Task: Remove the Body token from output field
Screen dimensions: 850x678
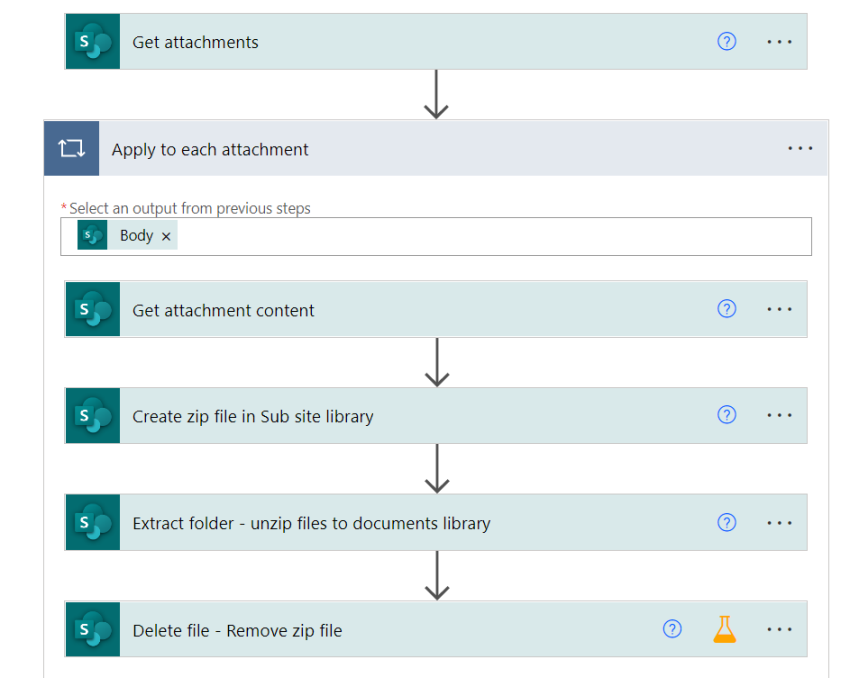Action: click(166, 236)
